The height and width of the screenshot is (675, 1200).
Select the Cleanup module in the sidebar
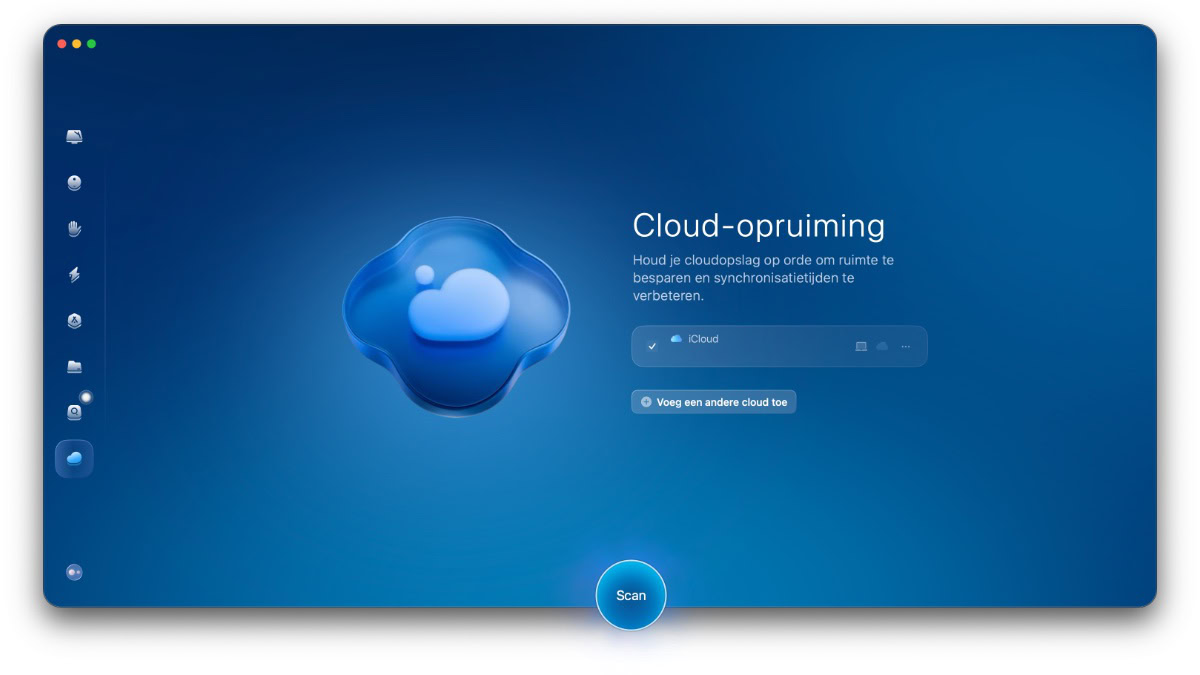point(74,182)
